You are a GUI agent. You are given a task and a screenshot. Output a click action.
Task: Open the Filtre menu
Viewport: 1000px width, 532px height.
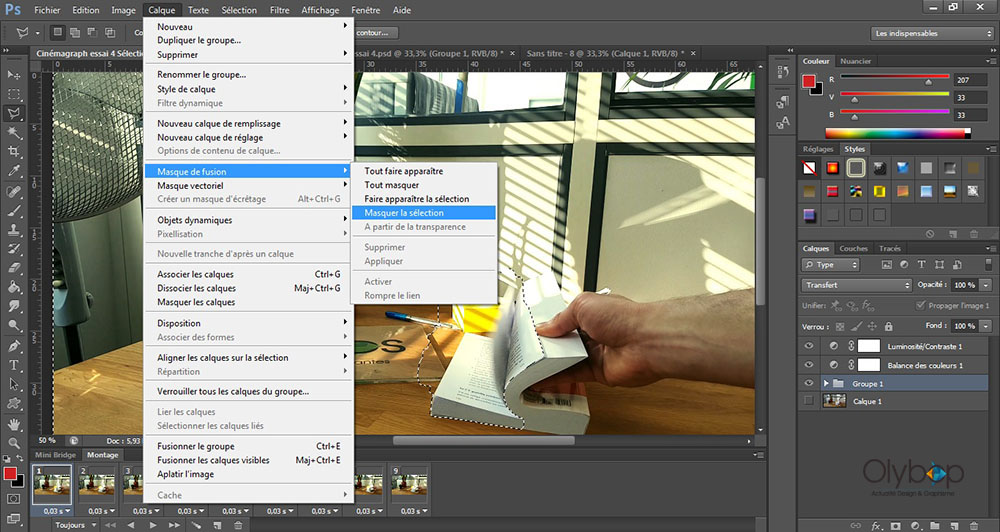(x=279, y=10)
